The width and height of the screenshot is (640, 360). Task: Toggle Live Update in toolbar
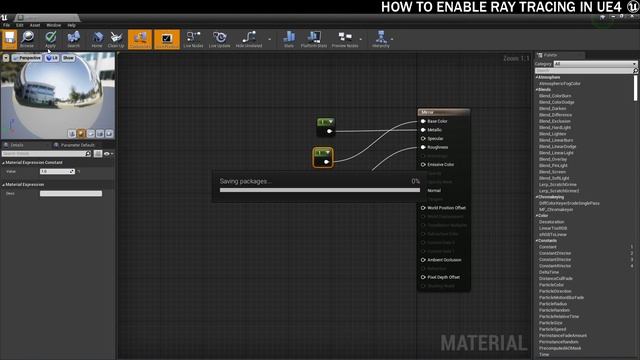point(220,39)
